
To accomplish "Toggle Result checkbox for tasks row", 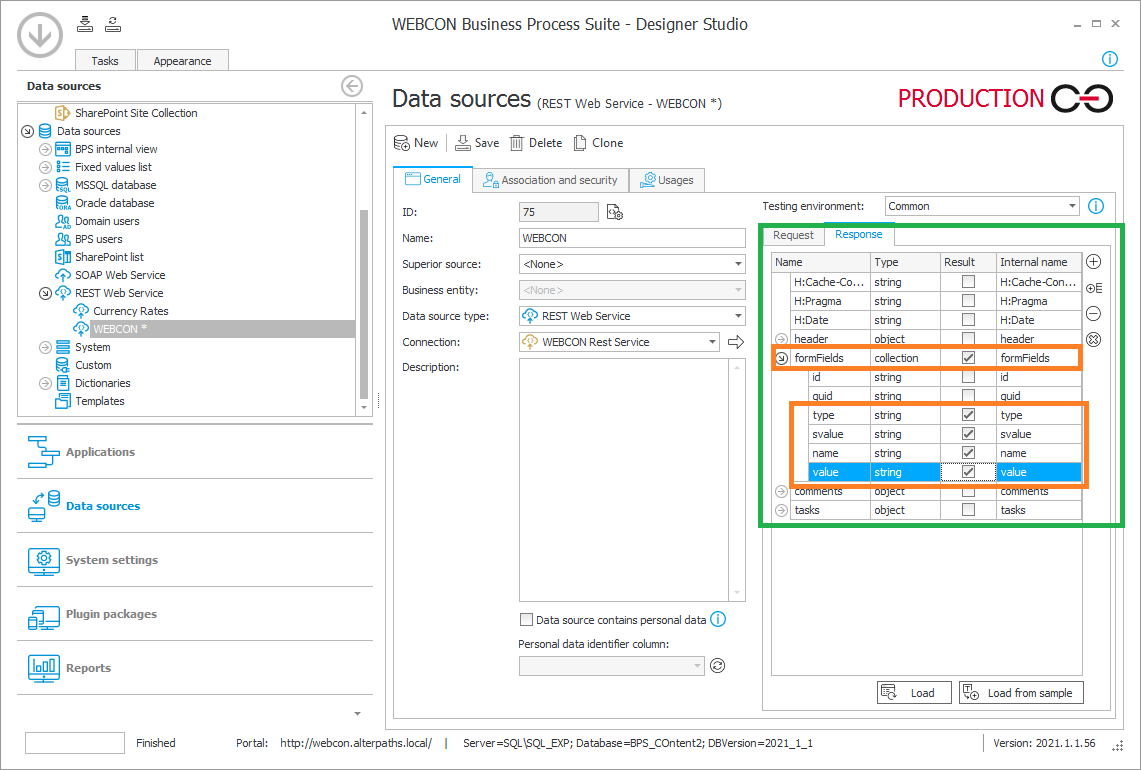I will pyautogui.click(x=968, y=510).
